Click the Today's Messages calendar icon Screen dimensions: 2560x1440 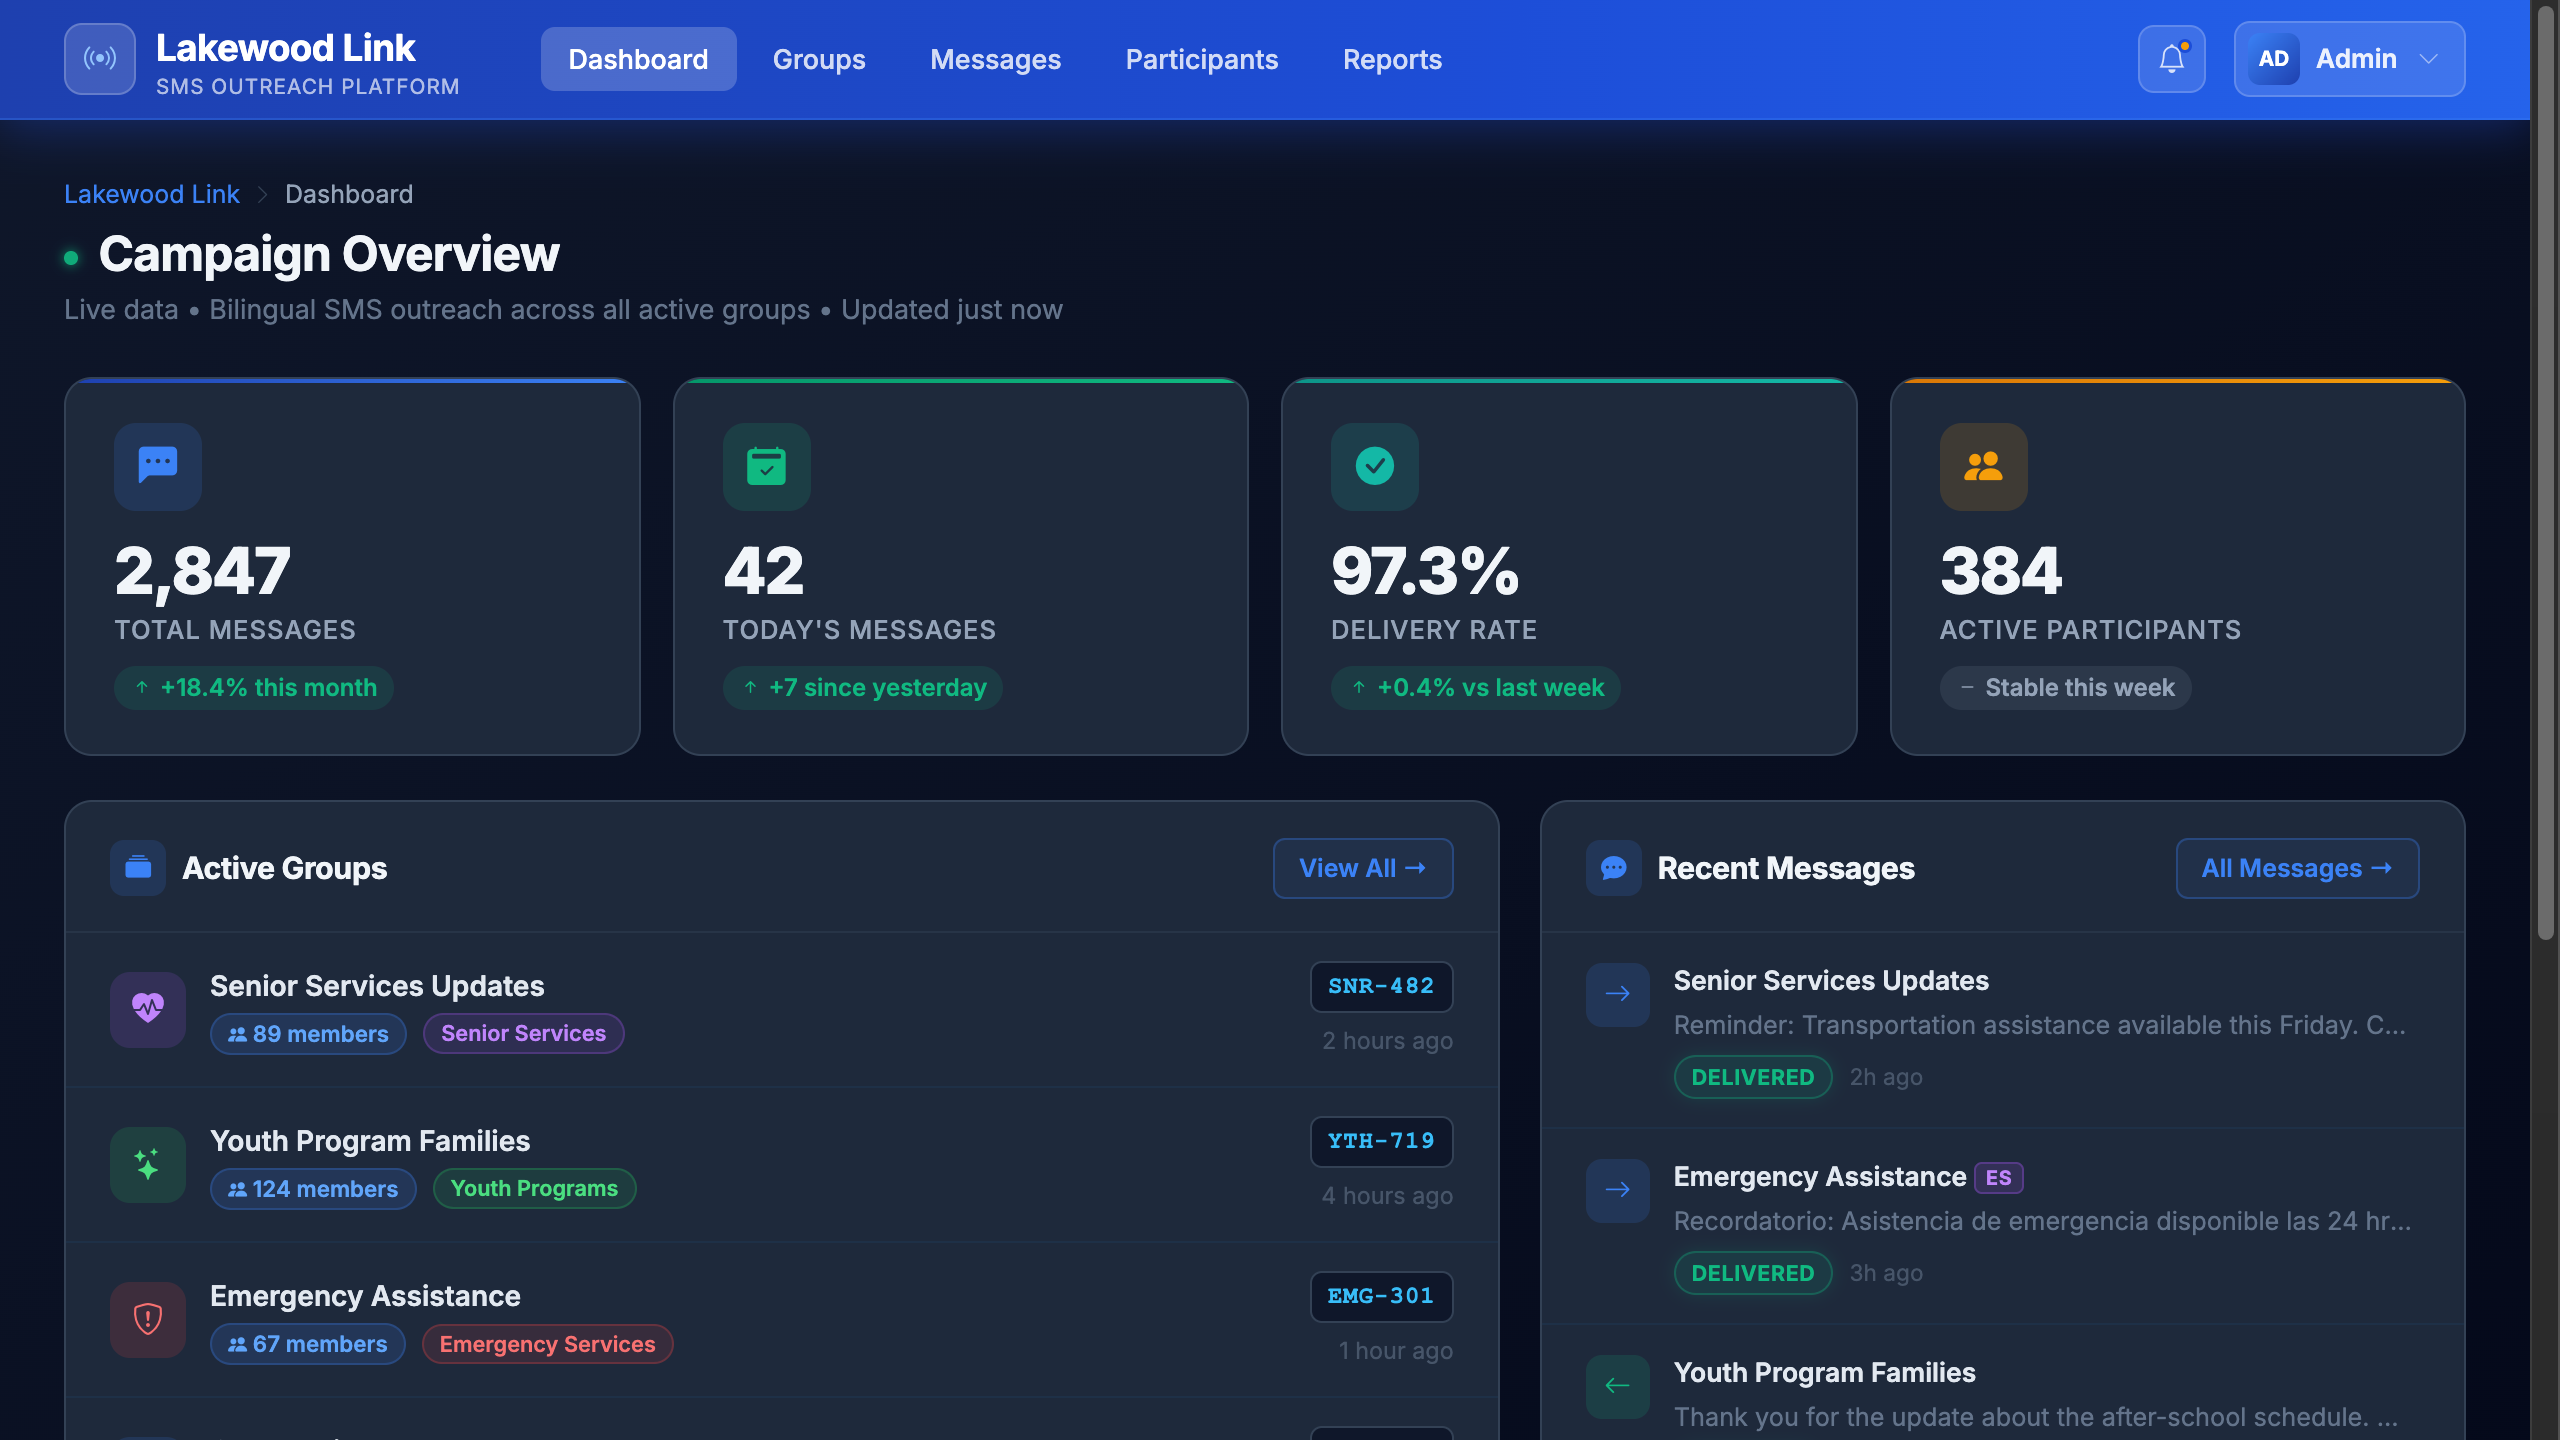766,466
